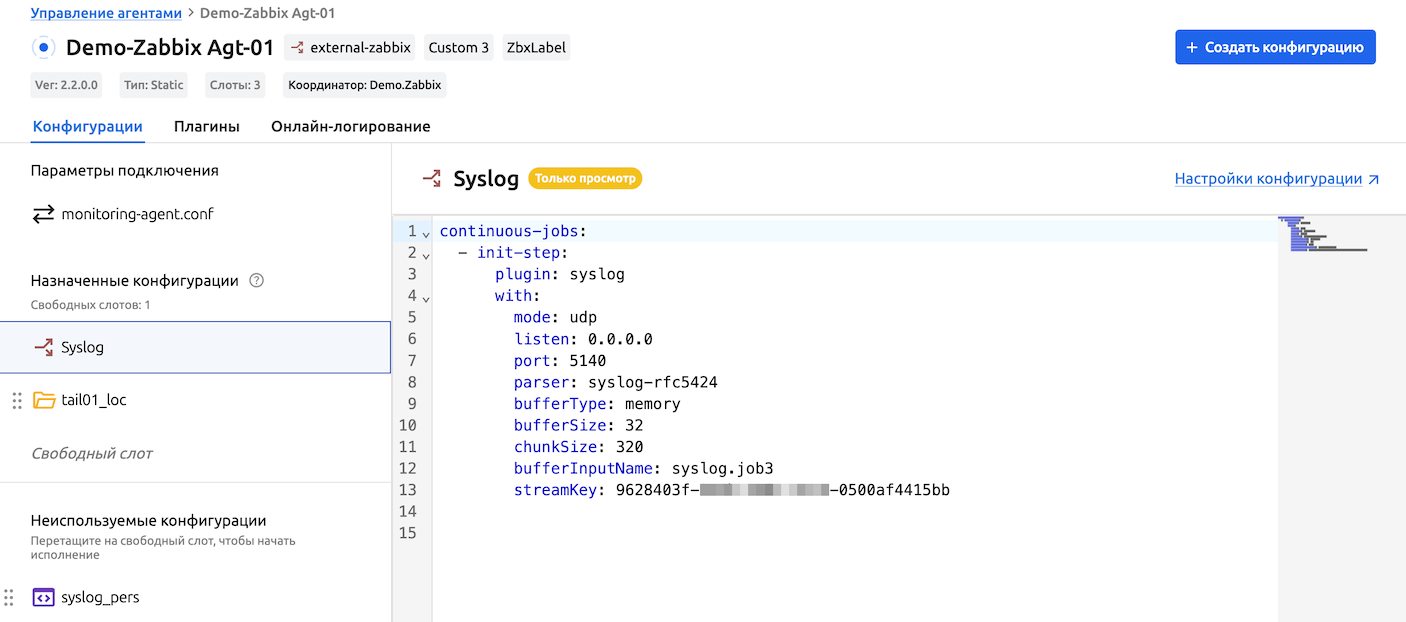Click the monitoring-agent.conf connection arrows icon

43,214
